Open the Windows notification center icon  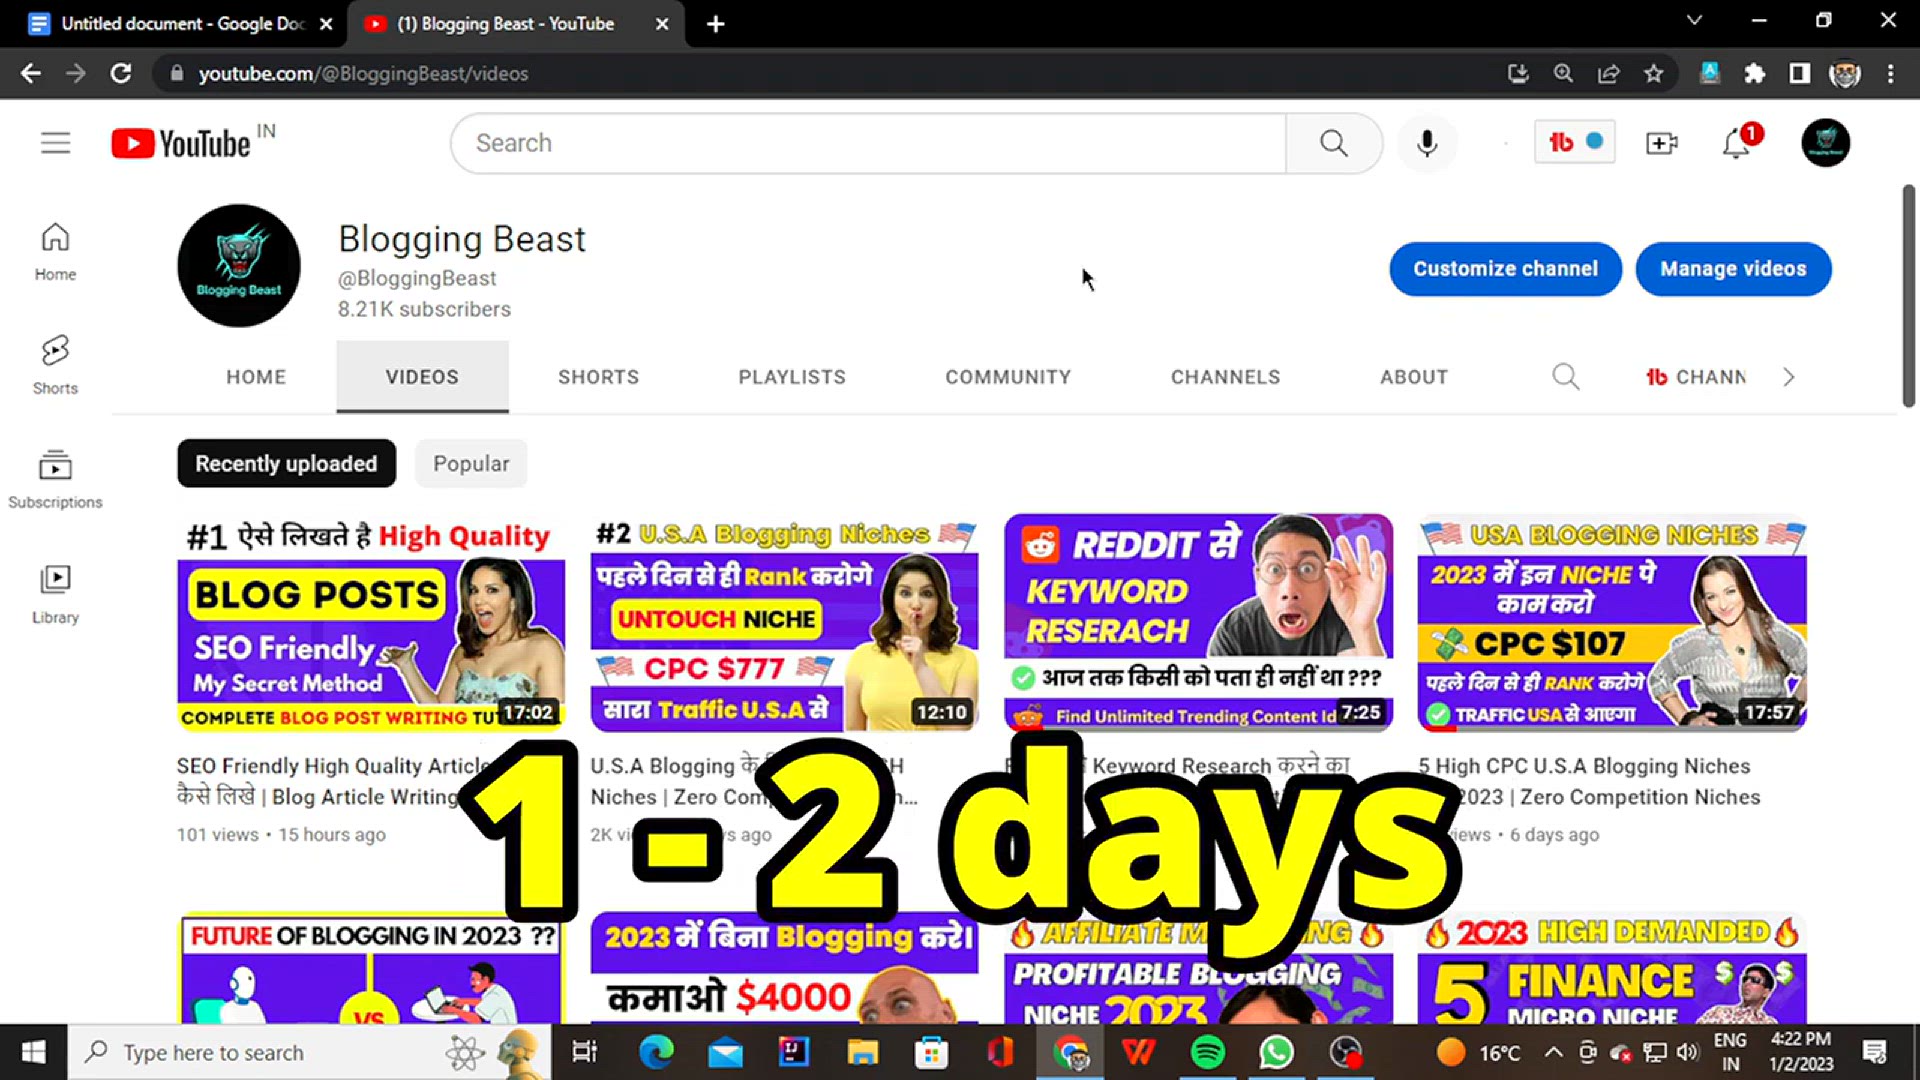(1874, 1052)
